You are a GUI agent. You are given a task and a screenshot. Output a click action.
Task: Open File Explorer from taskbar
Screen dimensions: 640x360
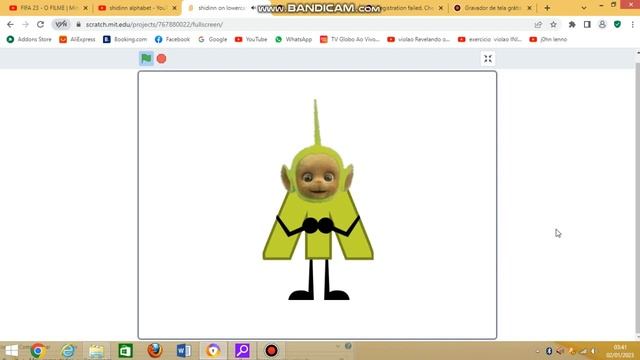(x=97, y=351)
